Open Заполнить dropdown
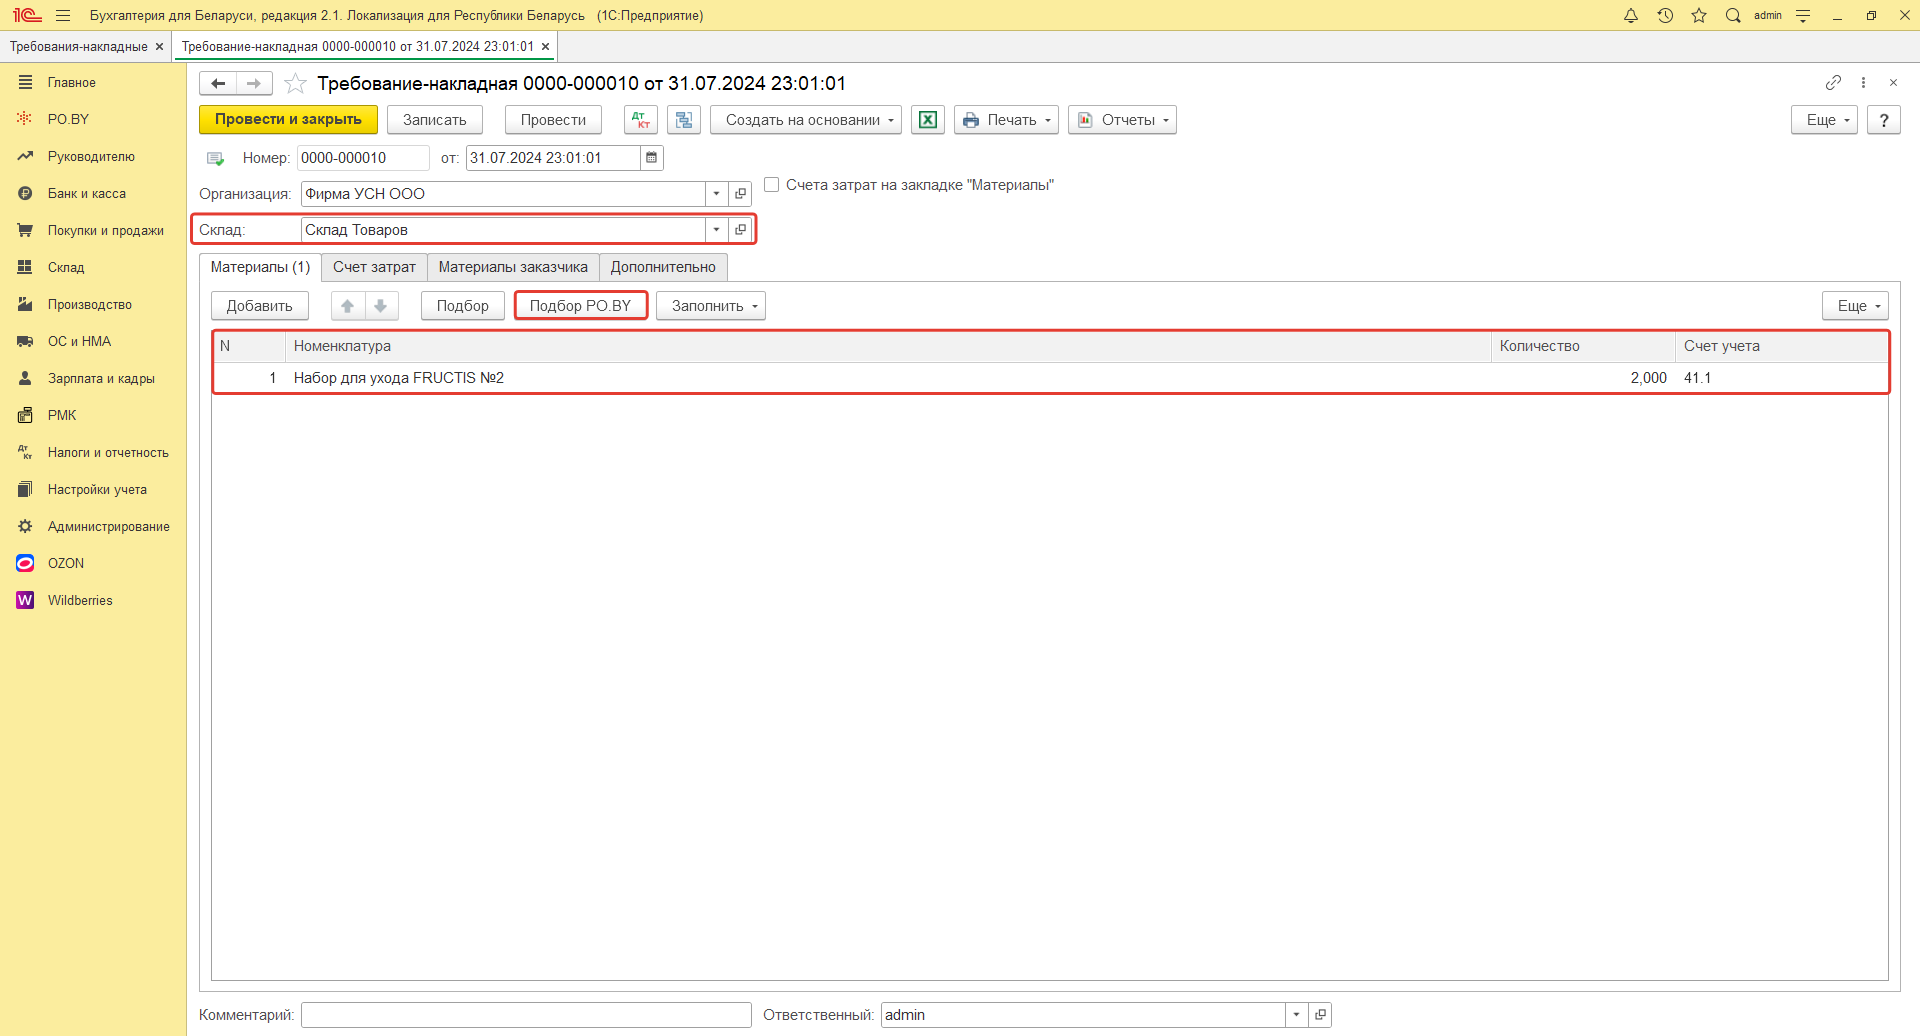 pyautogui.click(x=711, y=306)
